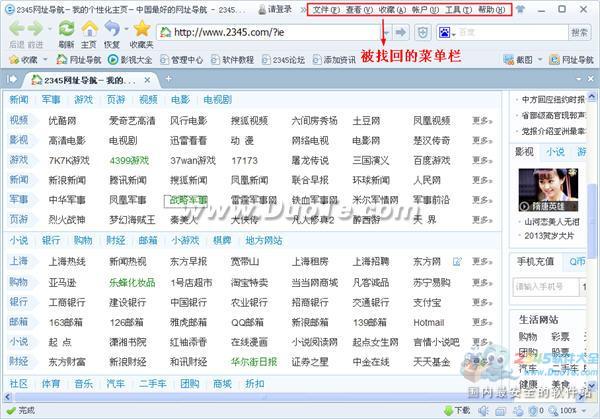
Task: Open the 亚马逊 link
Action: [62, 283]
